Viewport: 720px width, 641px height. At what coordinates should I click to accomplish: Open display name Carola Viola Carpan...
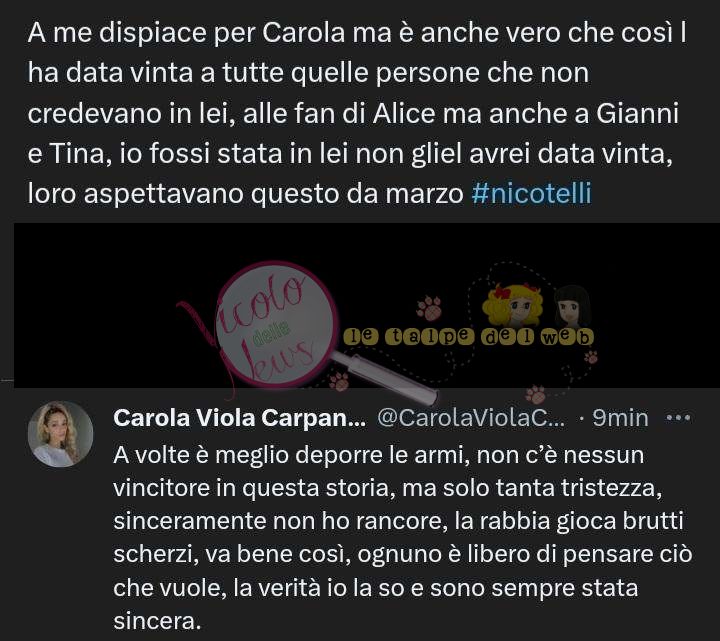click(x=239, y=418)
